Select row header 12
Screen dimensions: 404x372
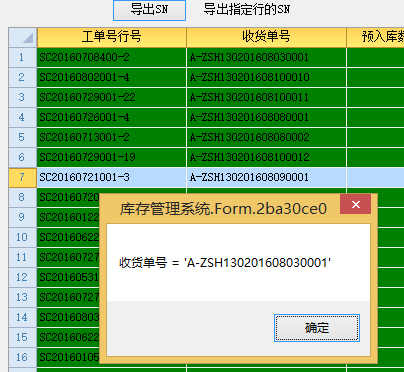click(x=23, y=277)
